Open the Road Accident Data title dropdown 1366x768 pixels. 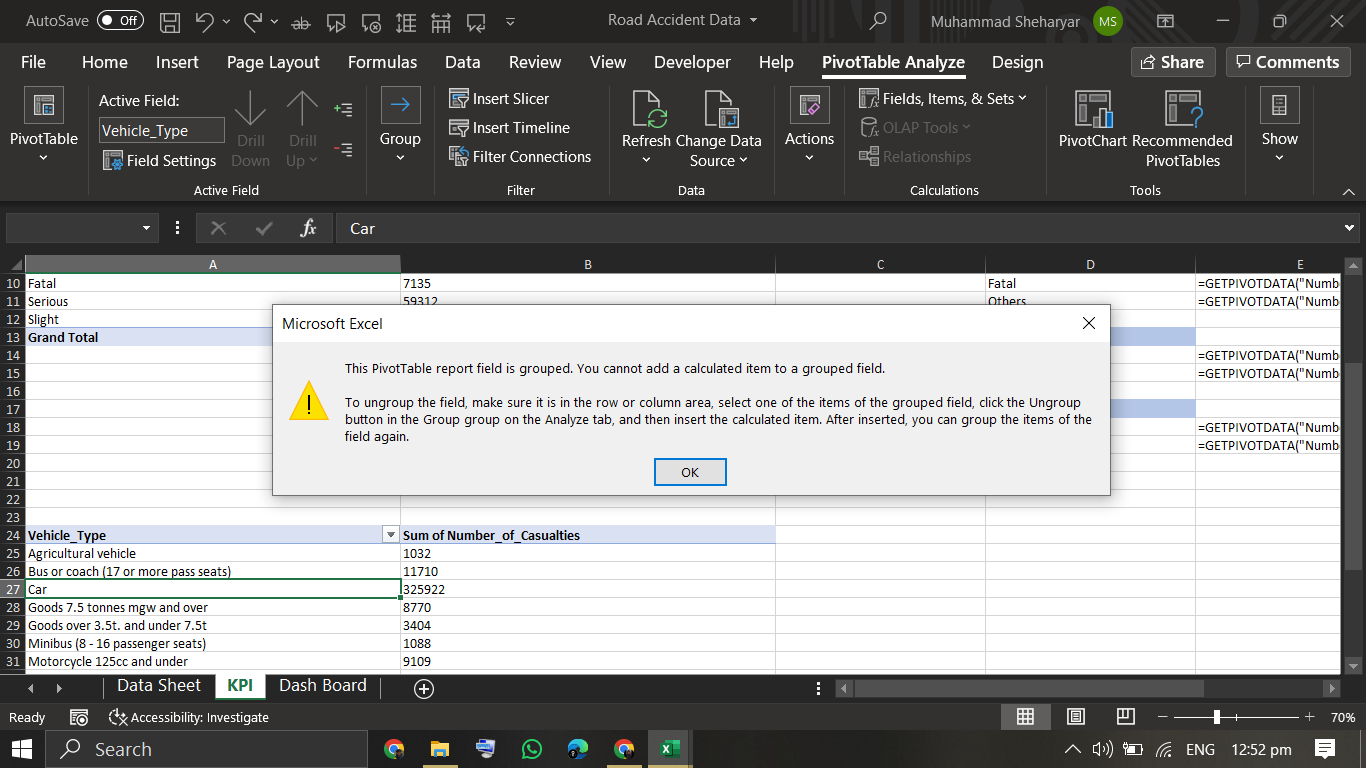click(x=753, y=20)
